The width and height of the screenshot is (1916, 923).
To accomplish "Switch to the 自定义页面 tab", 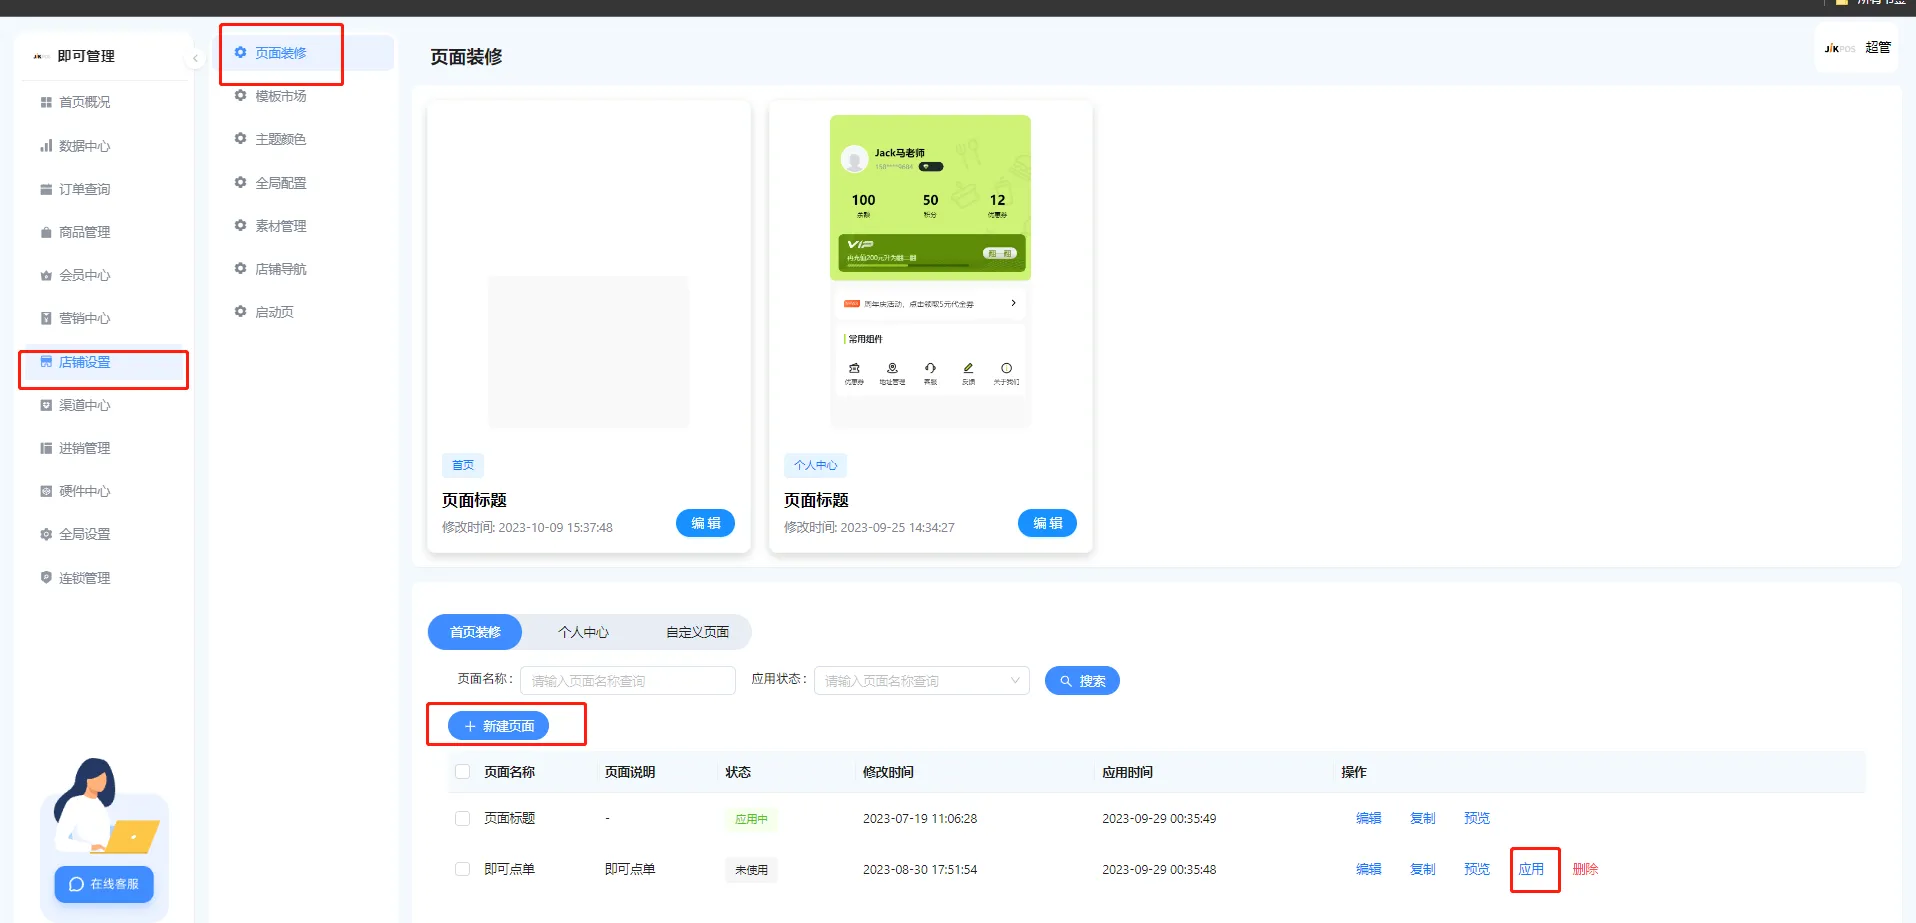I will coord(697,632).
